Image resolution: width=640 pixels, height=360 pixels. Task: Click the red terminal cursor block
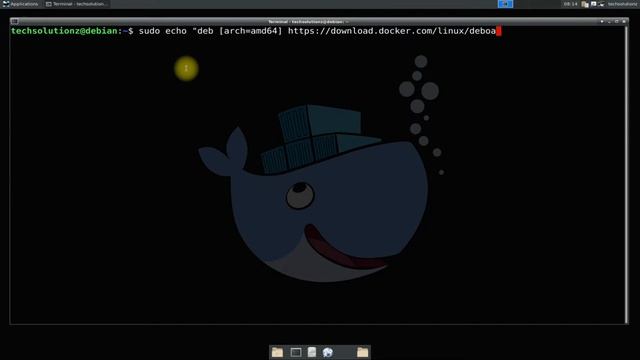click(499, 31)
